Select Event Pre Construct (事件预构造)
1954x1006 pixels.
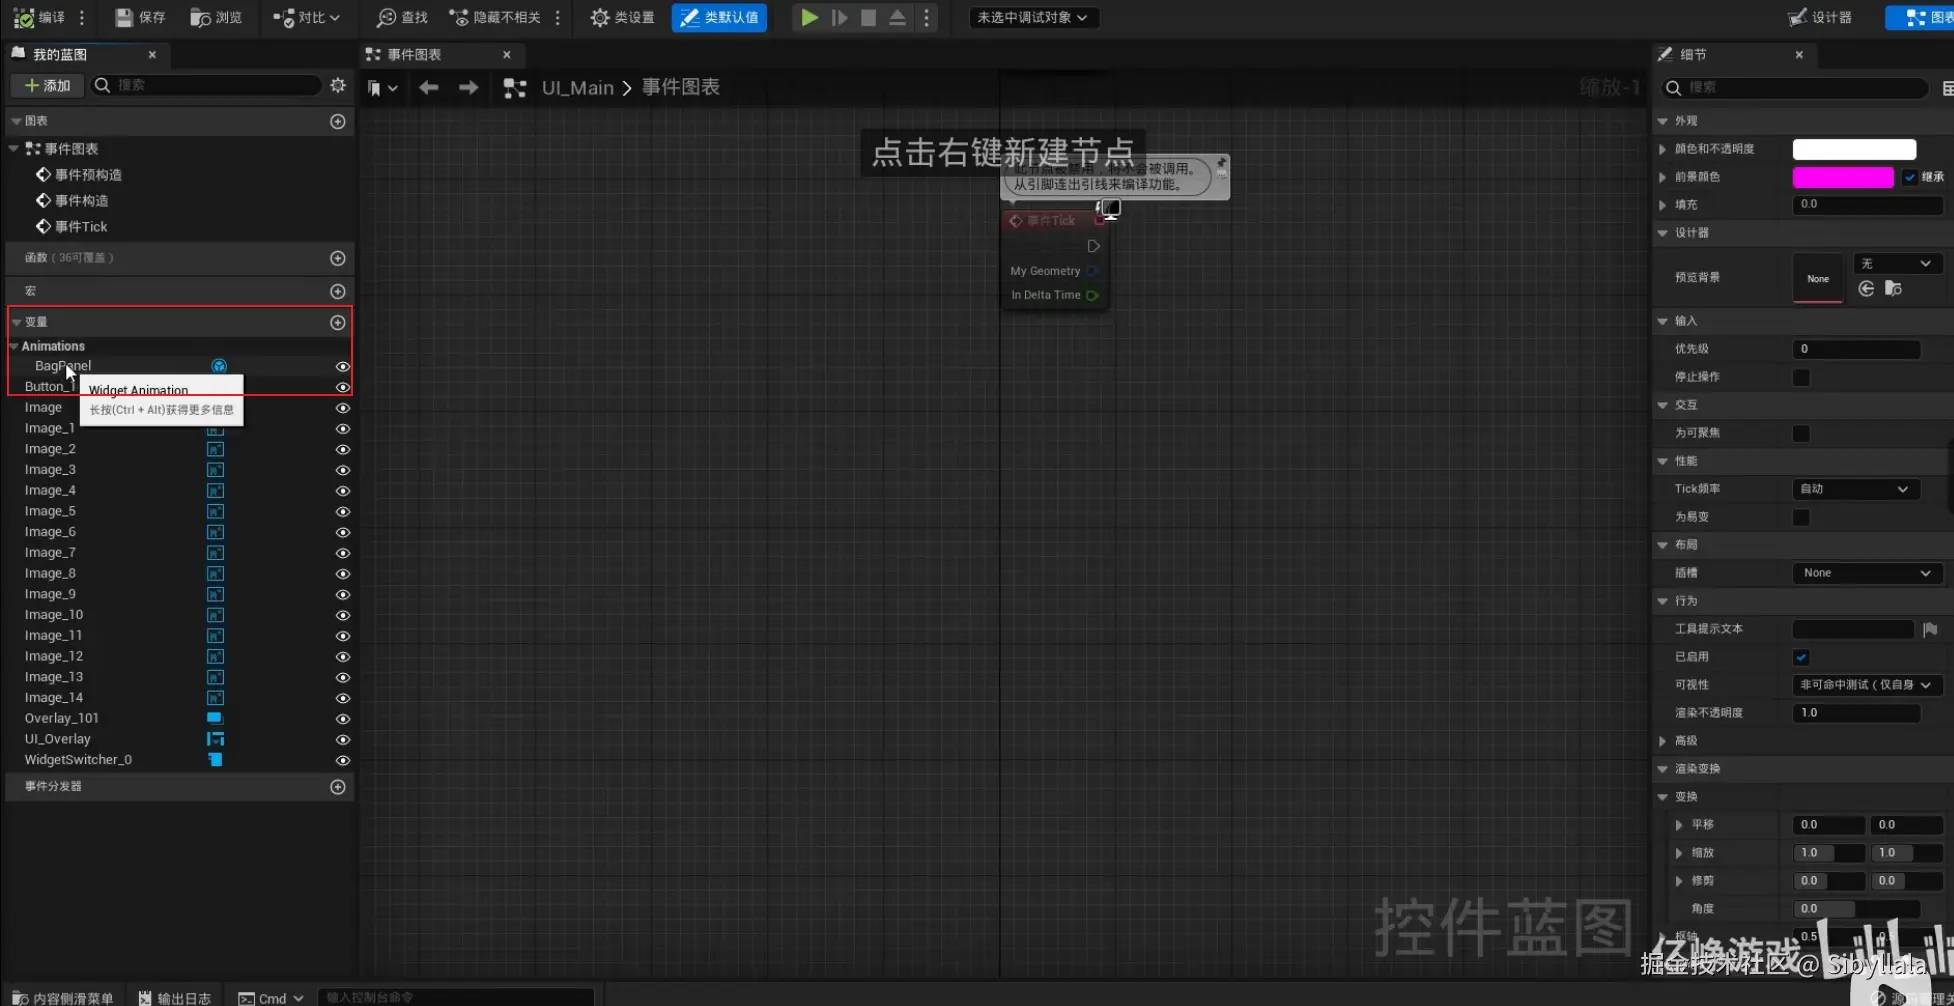pos(88,175)
